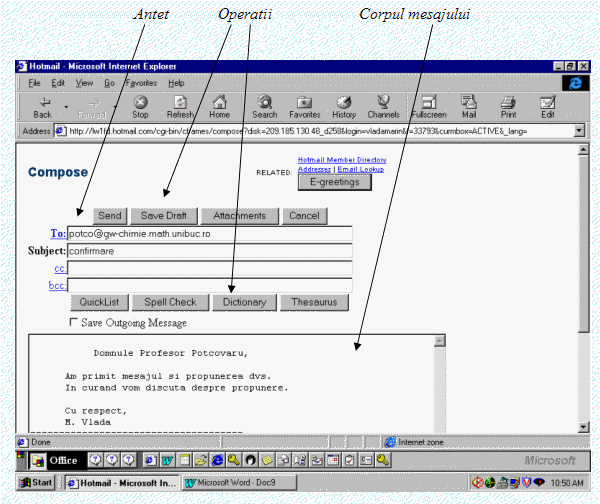This screenshot has height=504, width=600.
Task: Enable Save Outgoing Message checkbox
Action: click(x=73, y=323)
